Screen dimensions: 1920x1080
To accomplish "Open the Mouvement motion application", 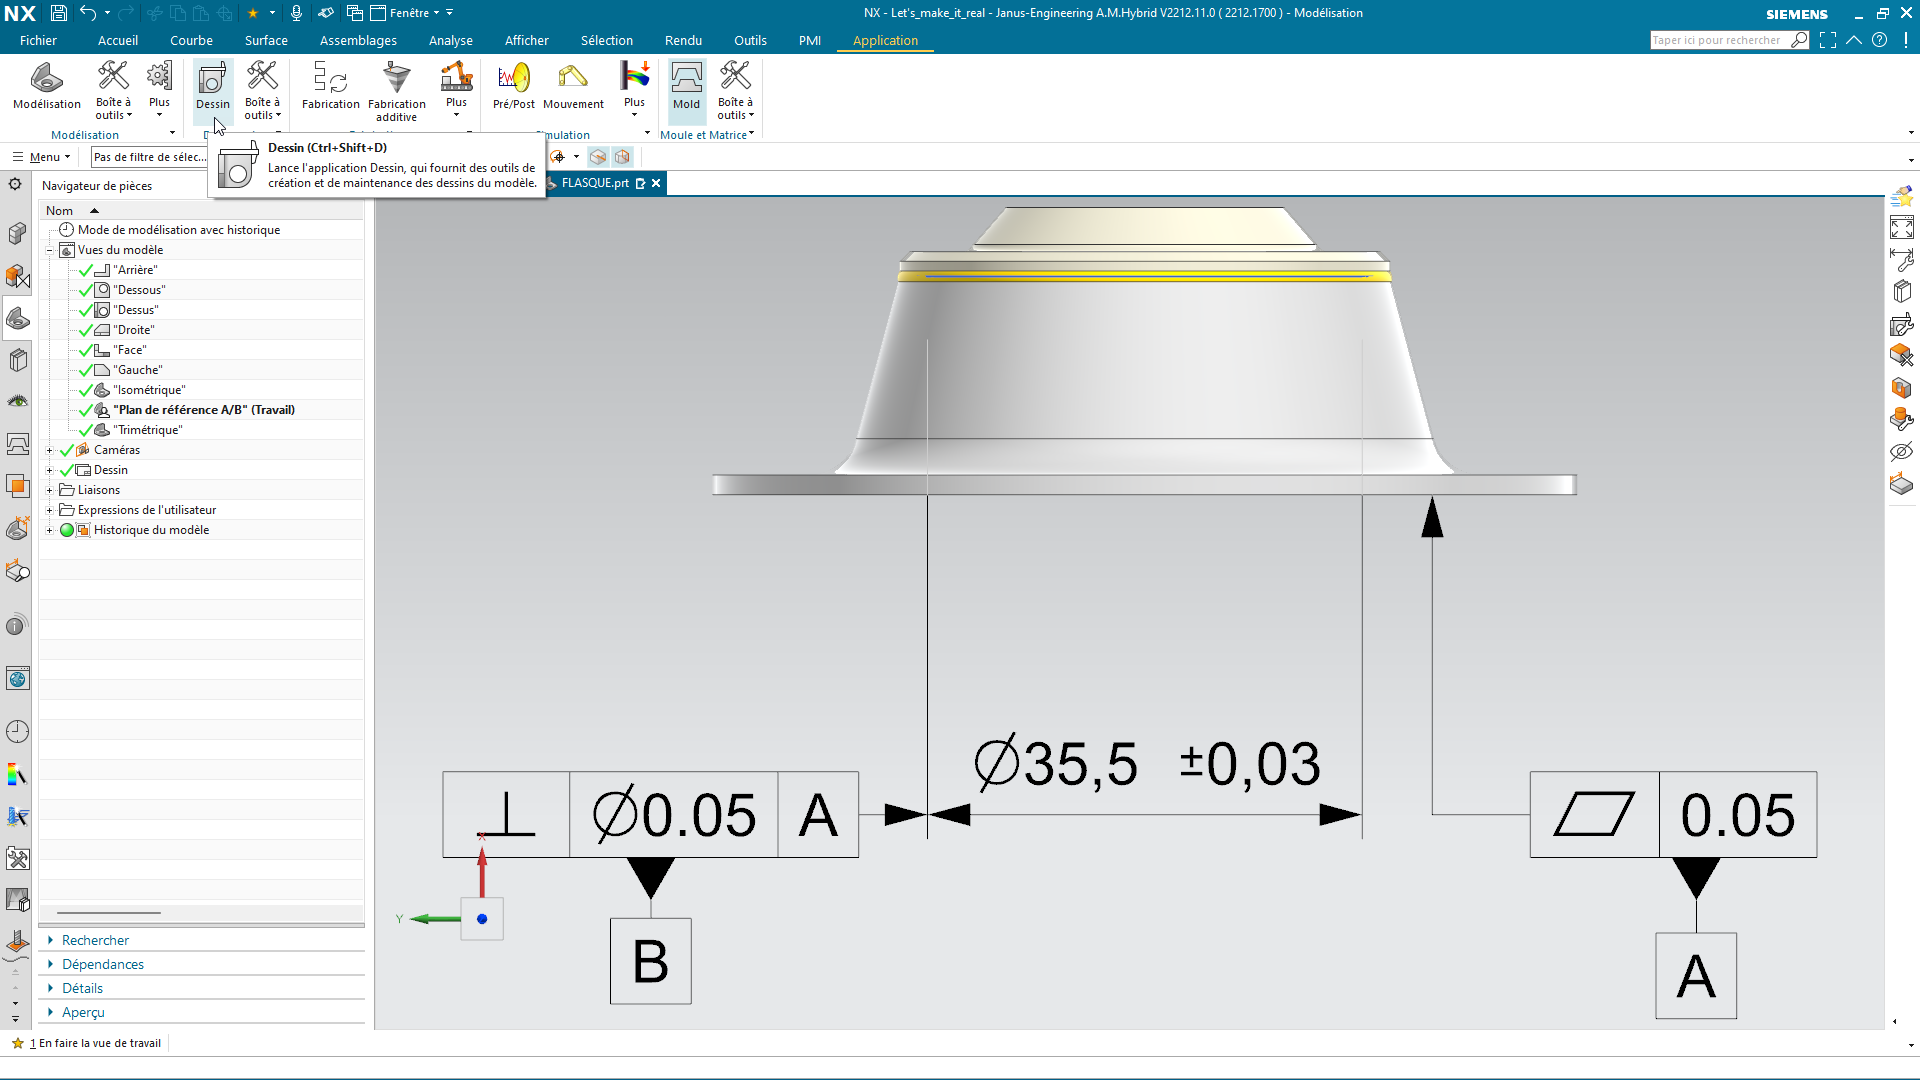I will point(573,86).
